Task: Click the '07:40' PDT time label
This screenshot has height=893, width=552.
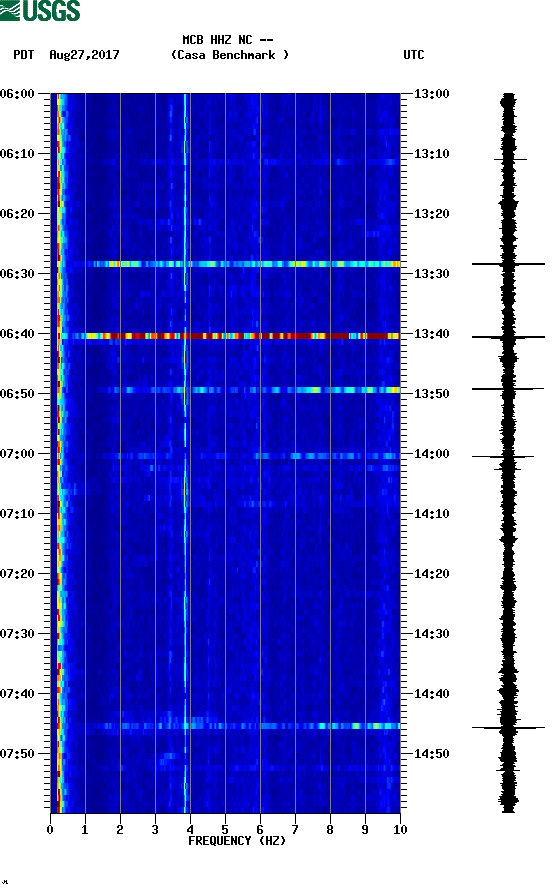Action: [x=17, y=694]
